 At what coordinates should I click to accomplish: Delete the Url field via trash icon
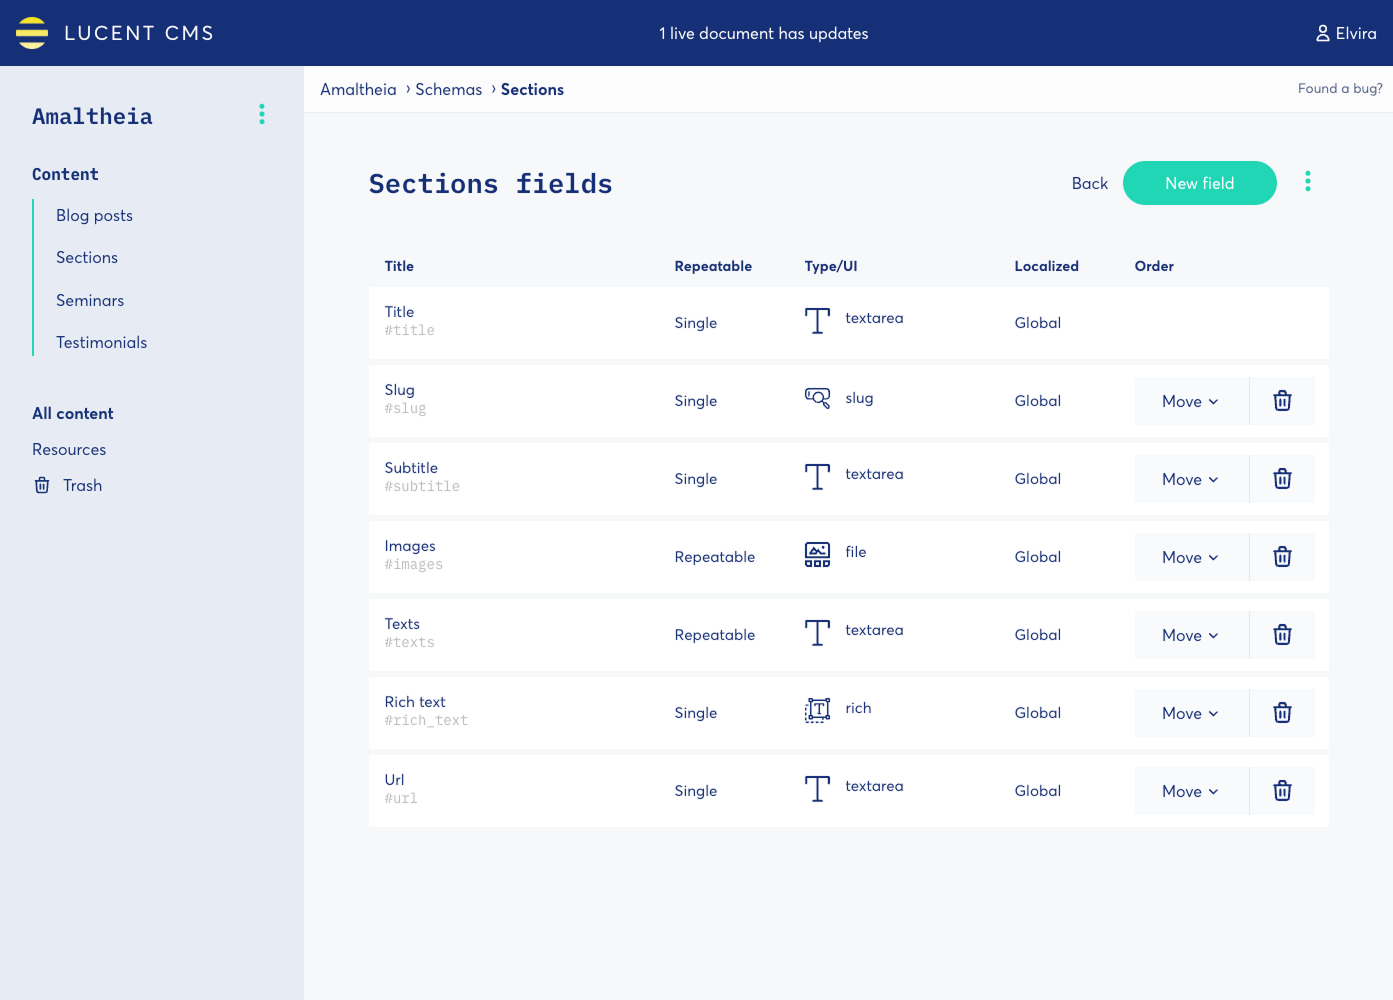coord(1282,791)
